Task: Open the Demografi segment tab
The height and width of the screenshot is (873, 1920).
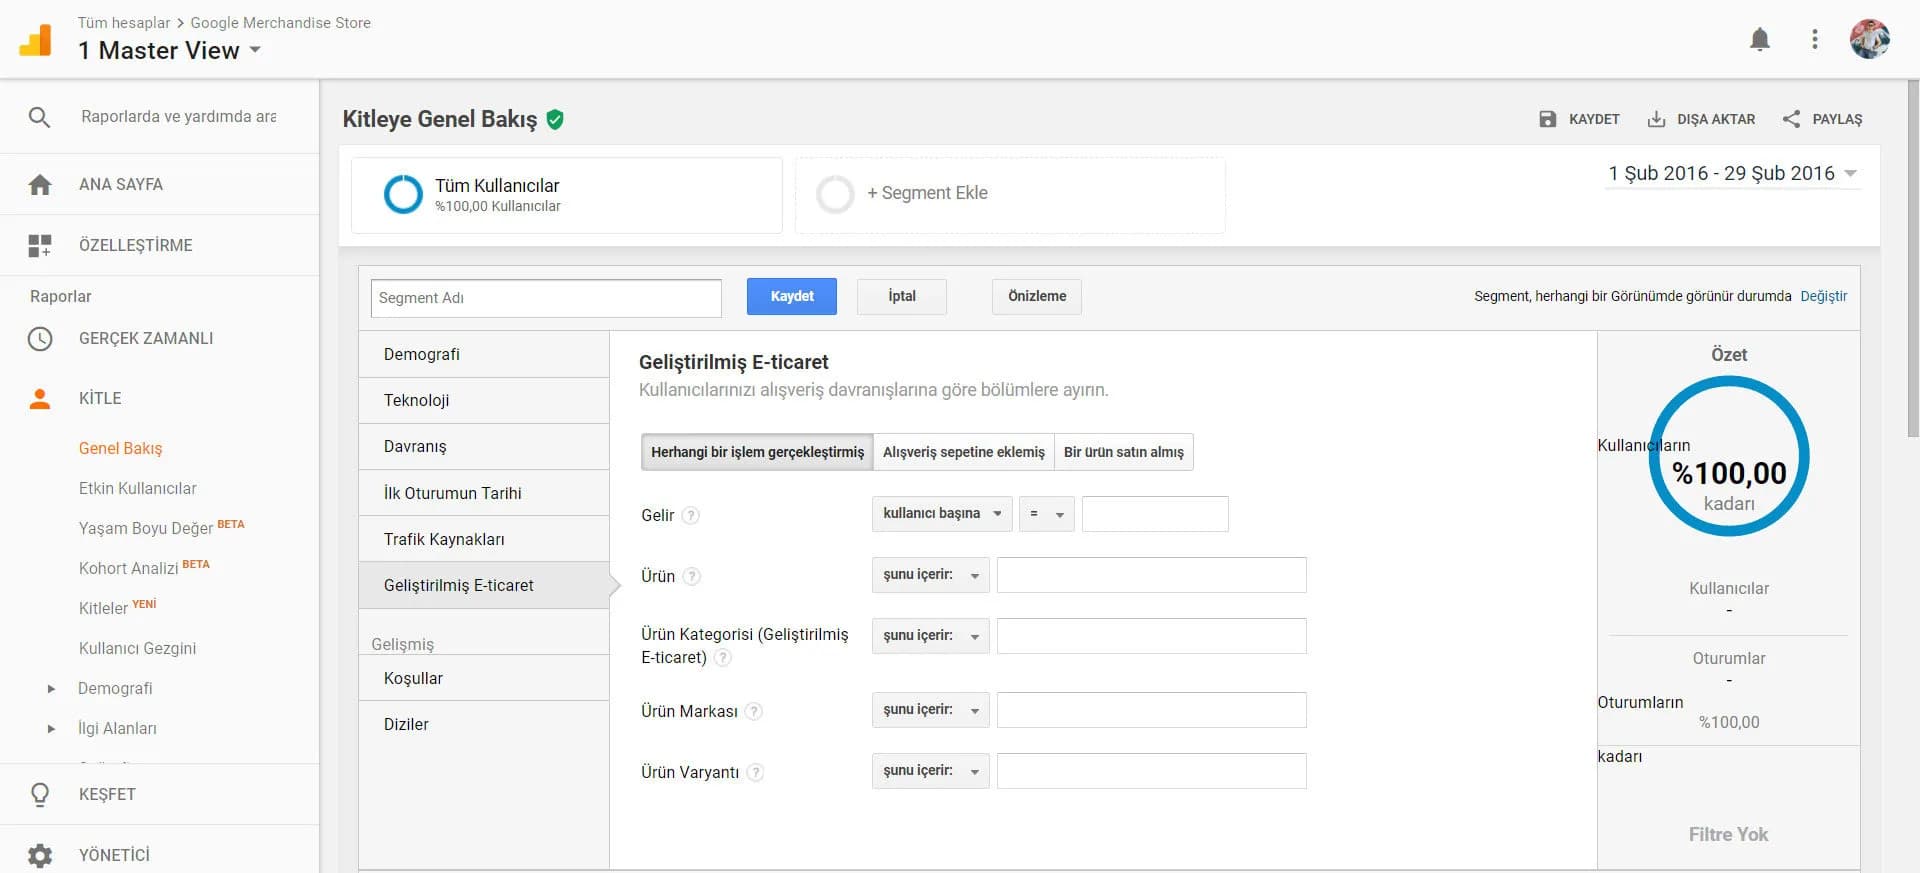Action: (484, 354)
